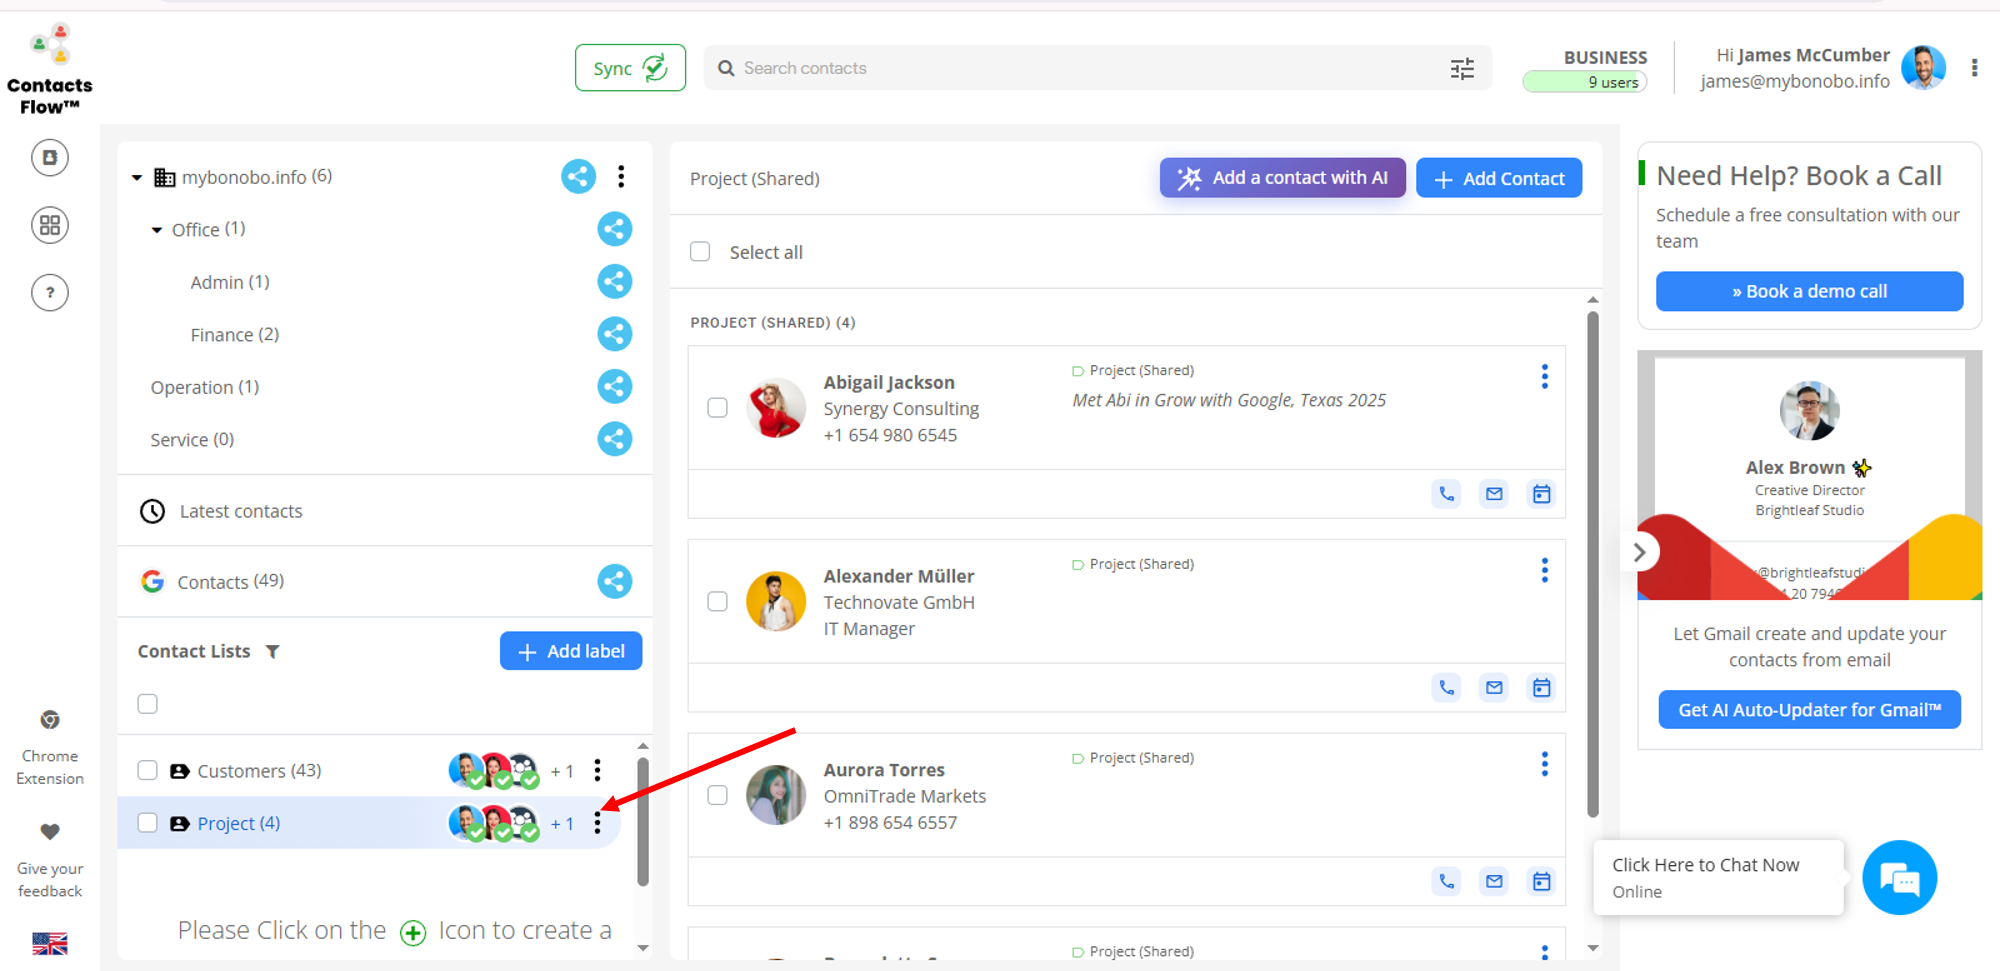
Task: Click the Chrome Extension icon in left sidebar
Action: click(x=50, y=721)
